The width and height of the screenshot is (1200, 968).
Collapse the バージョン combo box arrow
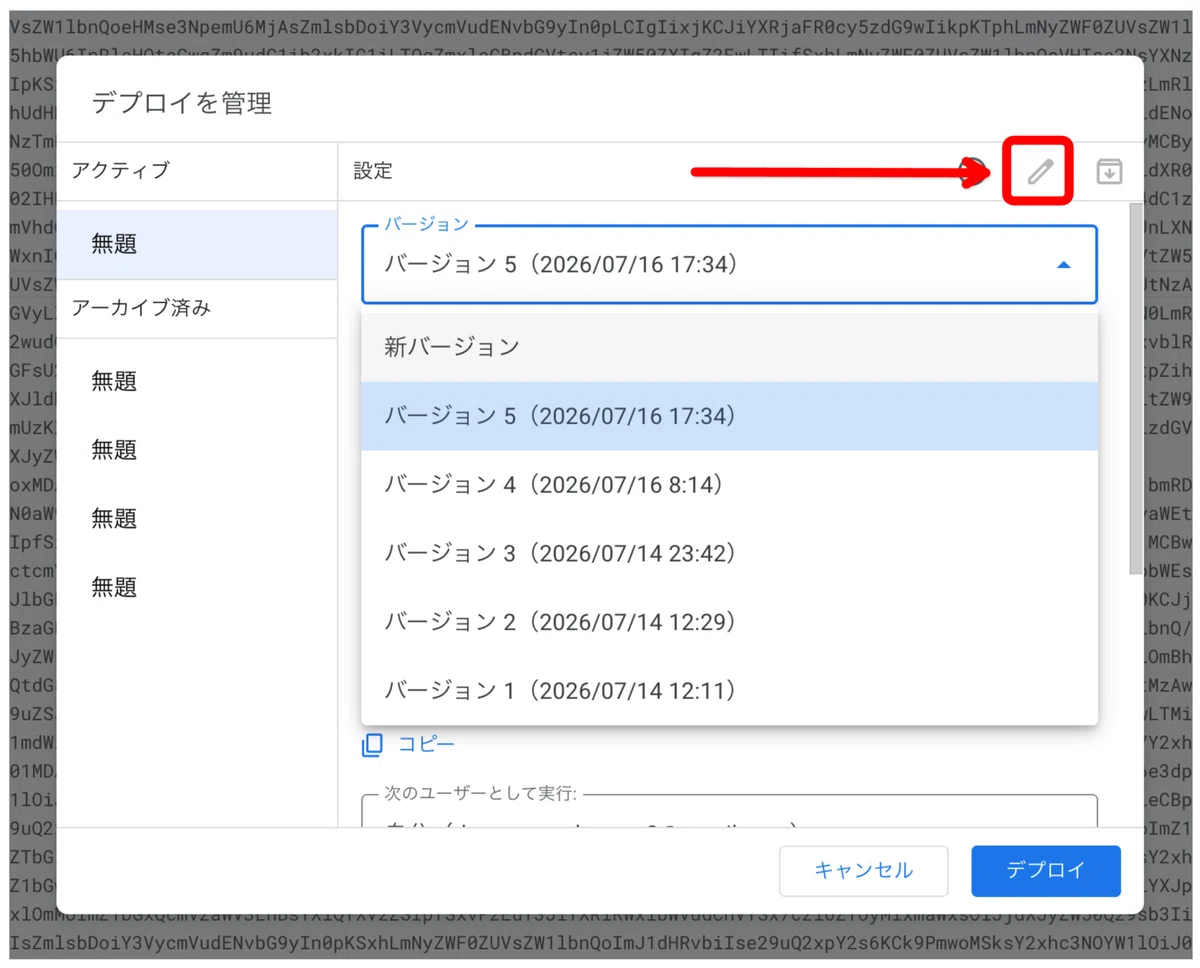coord(1064,265)
